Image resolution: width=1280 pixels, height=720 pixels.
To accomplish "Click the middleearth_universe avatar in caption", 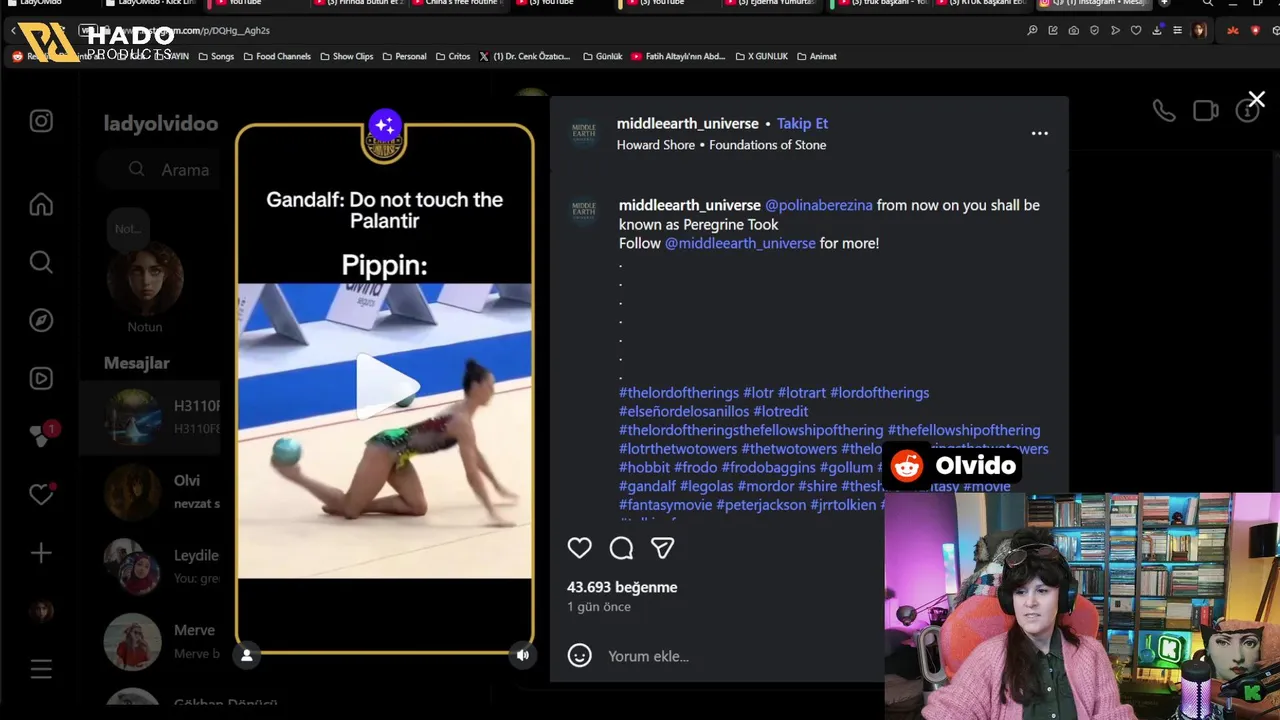I will tap(584, 212).
